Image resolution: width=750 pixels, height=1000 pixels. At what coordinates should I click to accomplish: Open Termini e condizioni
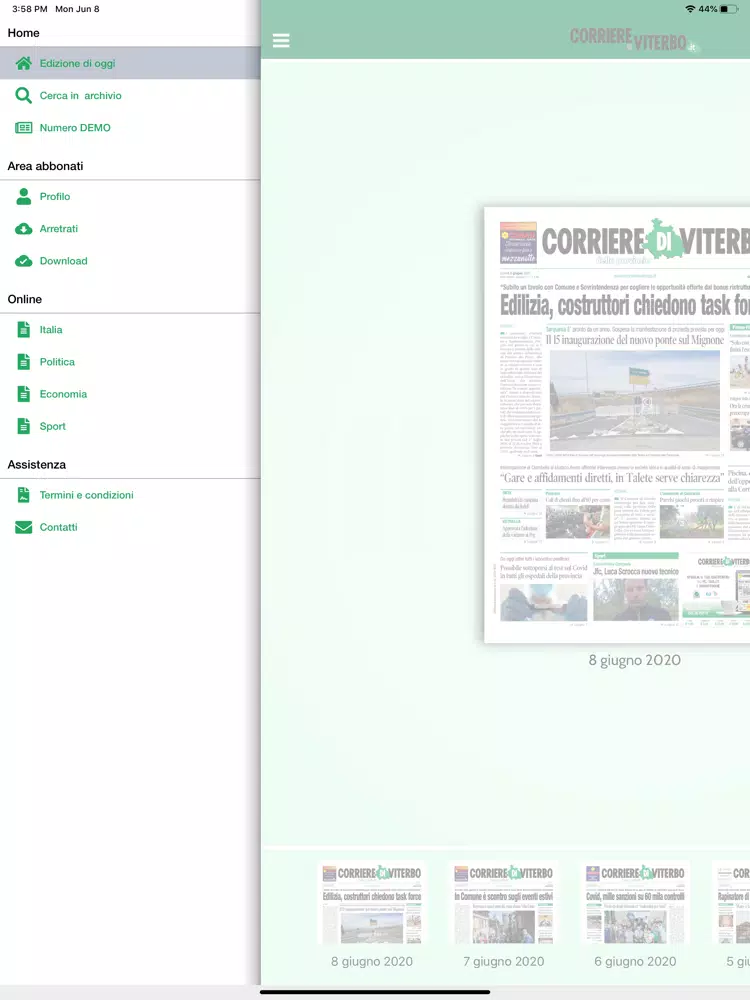[x=130, y=495]
